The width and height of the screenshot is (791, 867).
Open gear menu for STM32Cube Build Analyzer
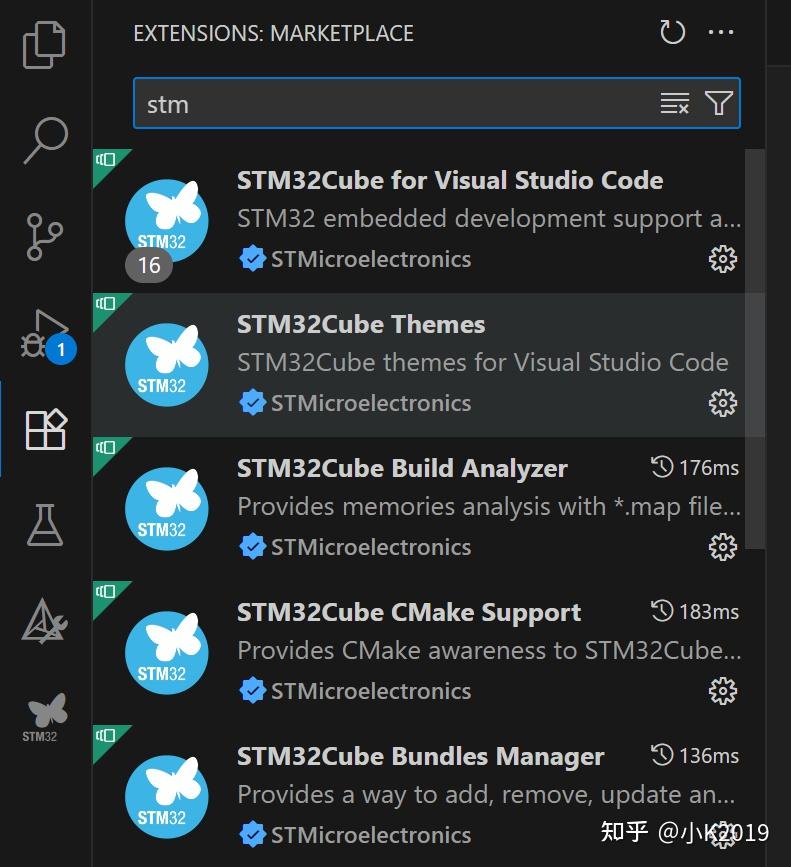723,546
